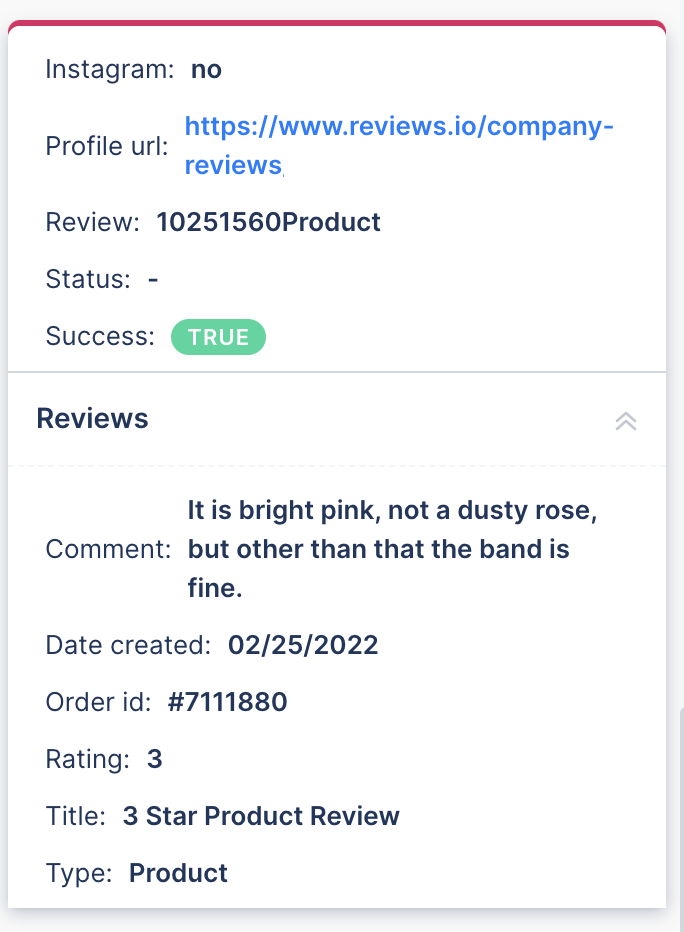
Task: Click the Status dash value
Action: 153,279
